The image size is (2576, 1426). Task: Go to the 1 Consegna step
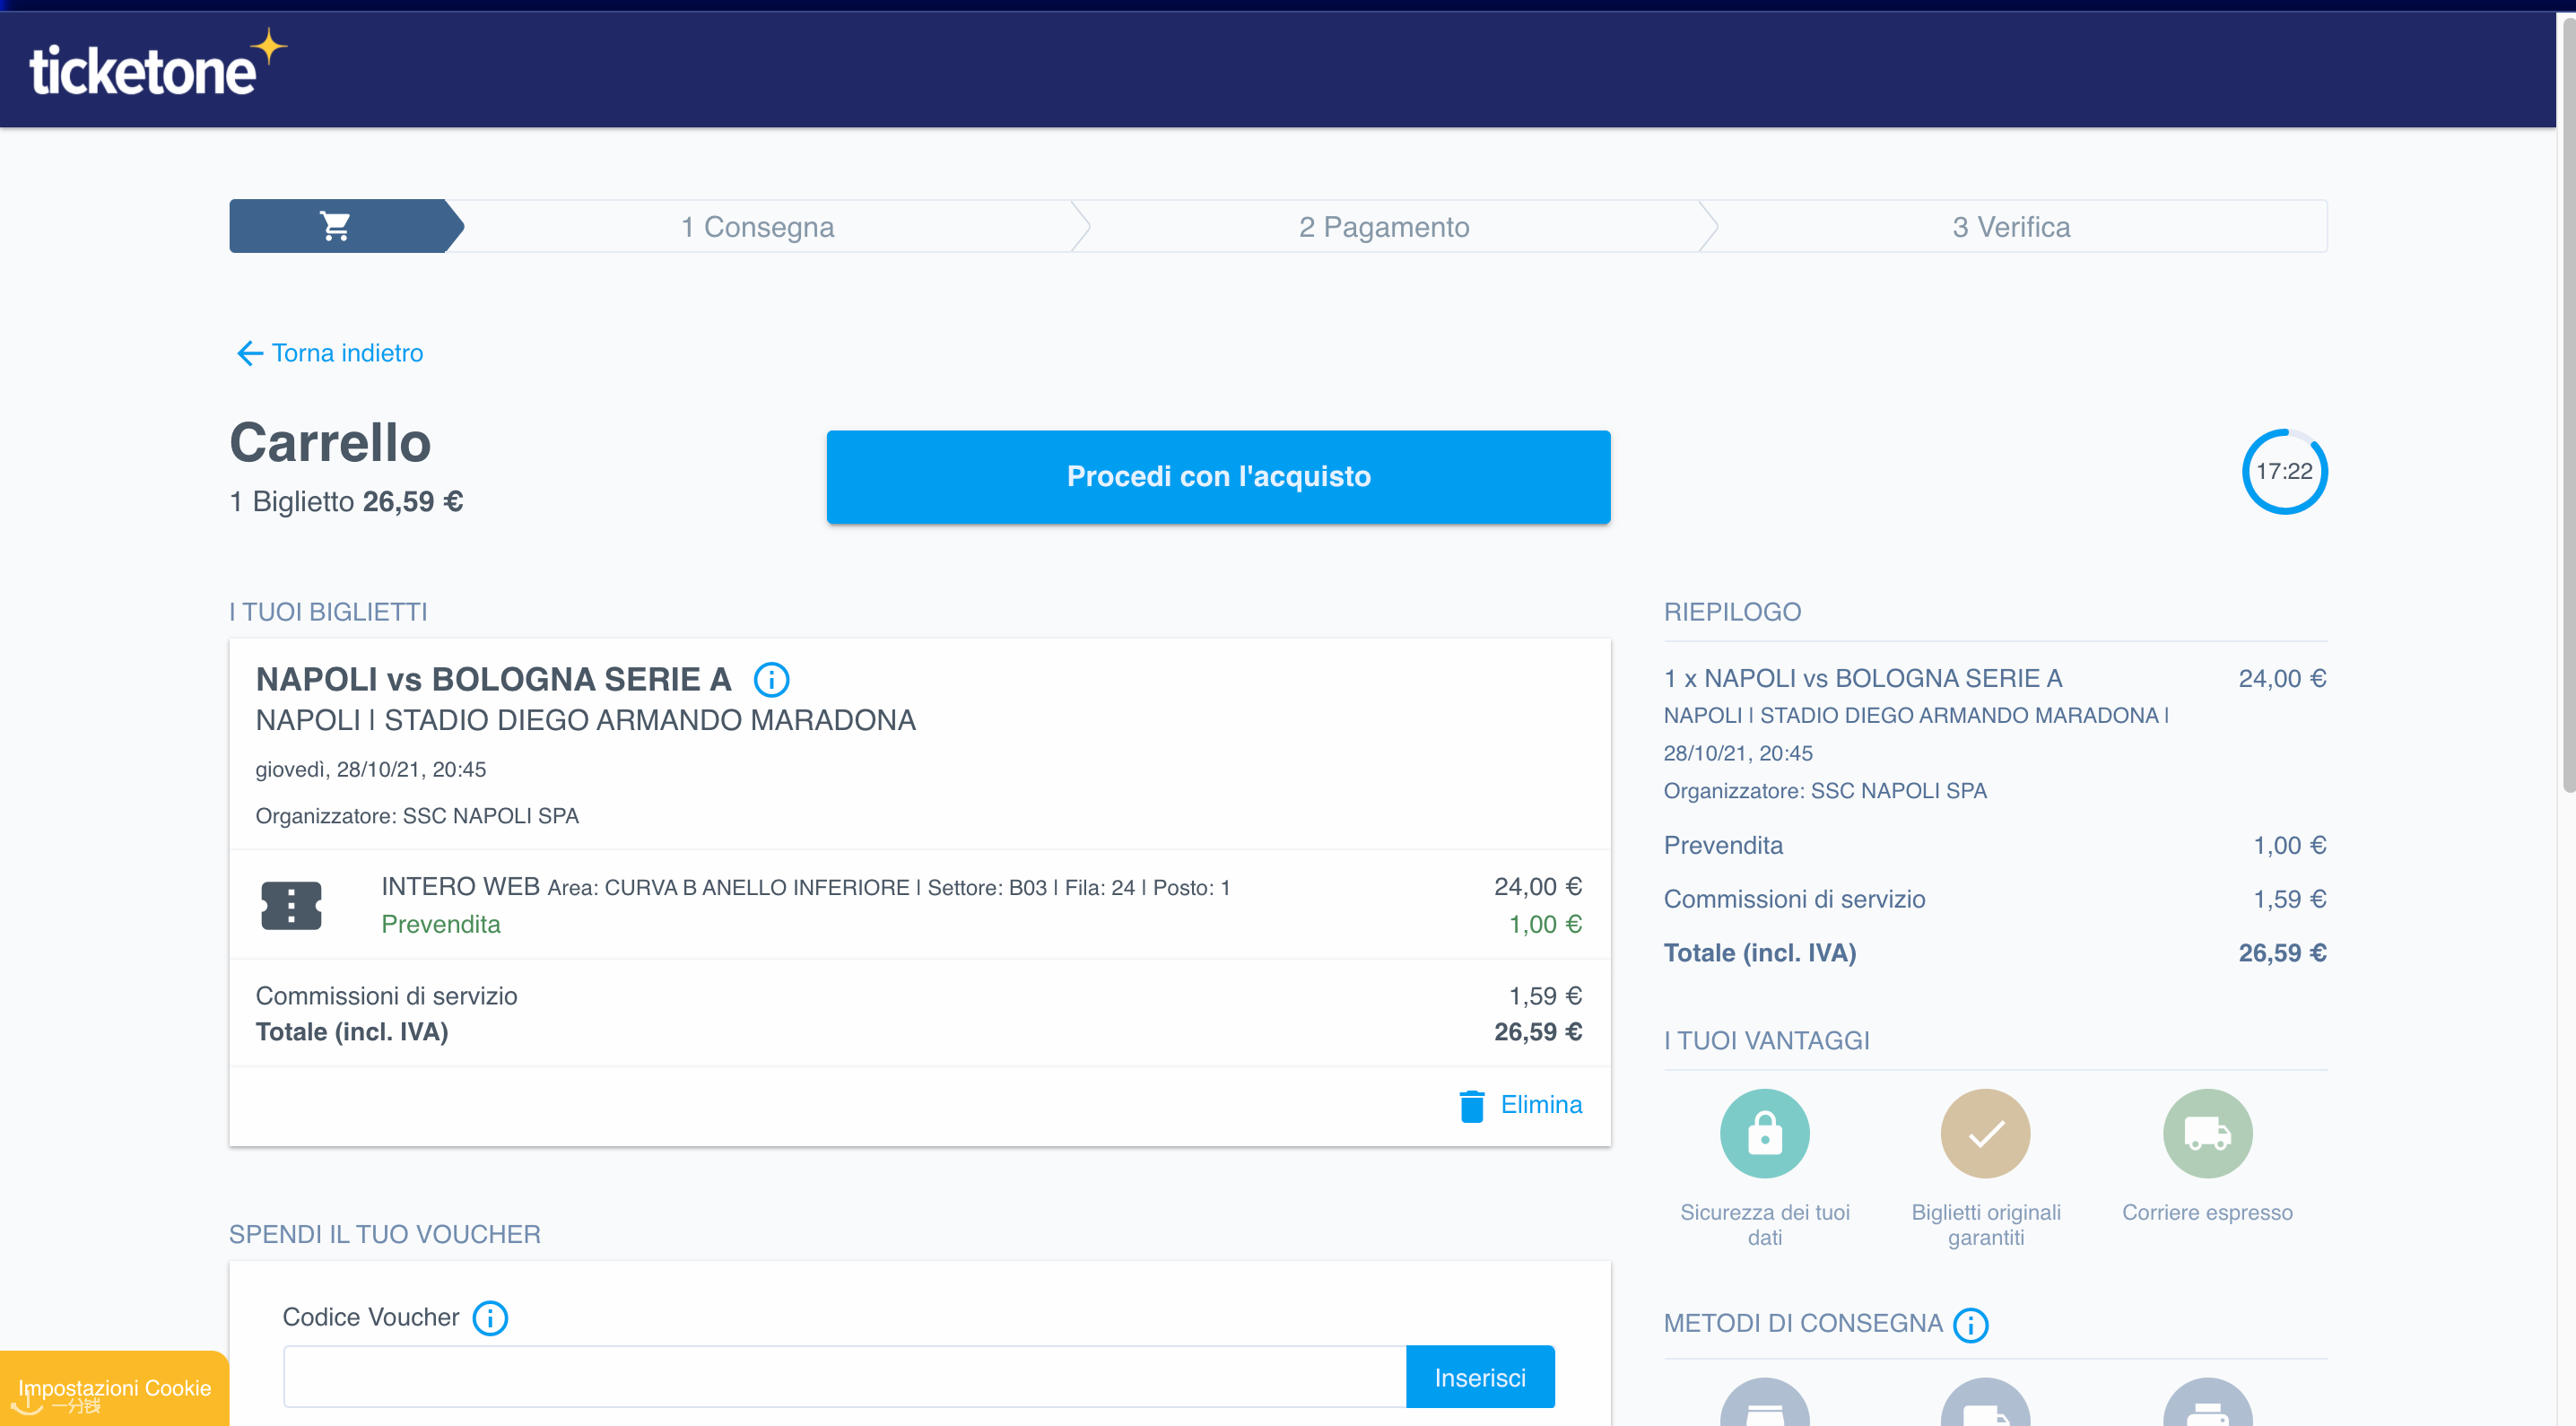tap(757, 227)
